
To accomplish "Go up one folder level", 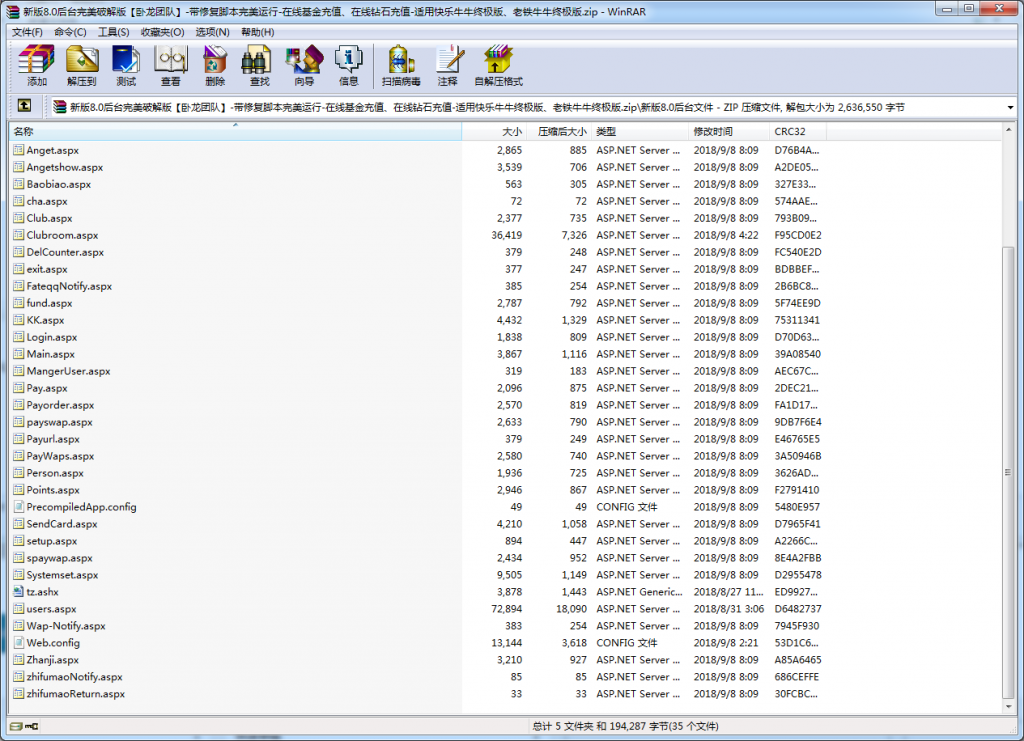I will (24, 106).
